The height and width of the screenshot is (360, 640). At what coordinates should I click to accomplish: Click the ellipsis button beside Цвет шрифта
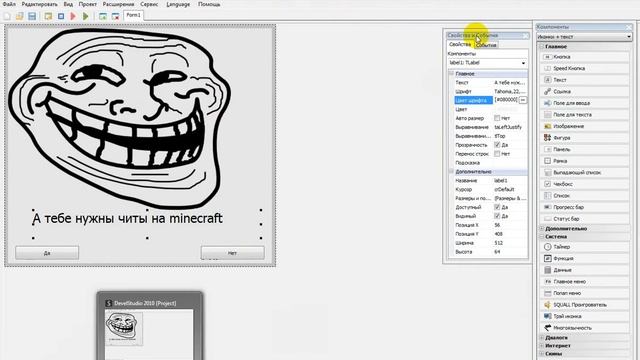tap(523, 100)
